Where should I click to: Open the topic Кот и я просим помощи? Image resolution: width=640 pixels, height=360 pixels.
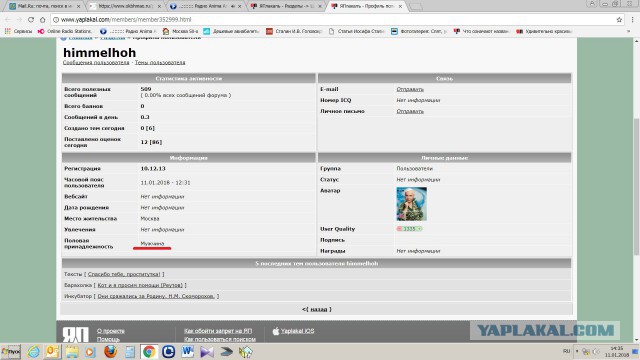(140, 285)
